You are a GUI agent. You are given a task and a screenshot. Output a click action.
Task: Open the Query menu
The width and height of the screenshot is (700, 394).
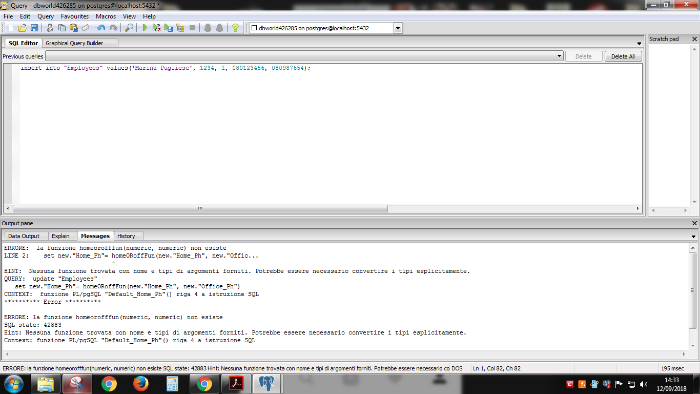click(x=45, y=16)
